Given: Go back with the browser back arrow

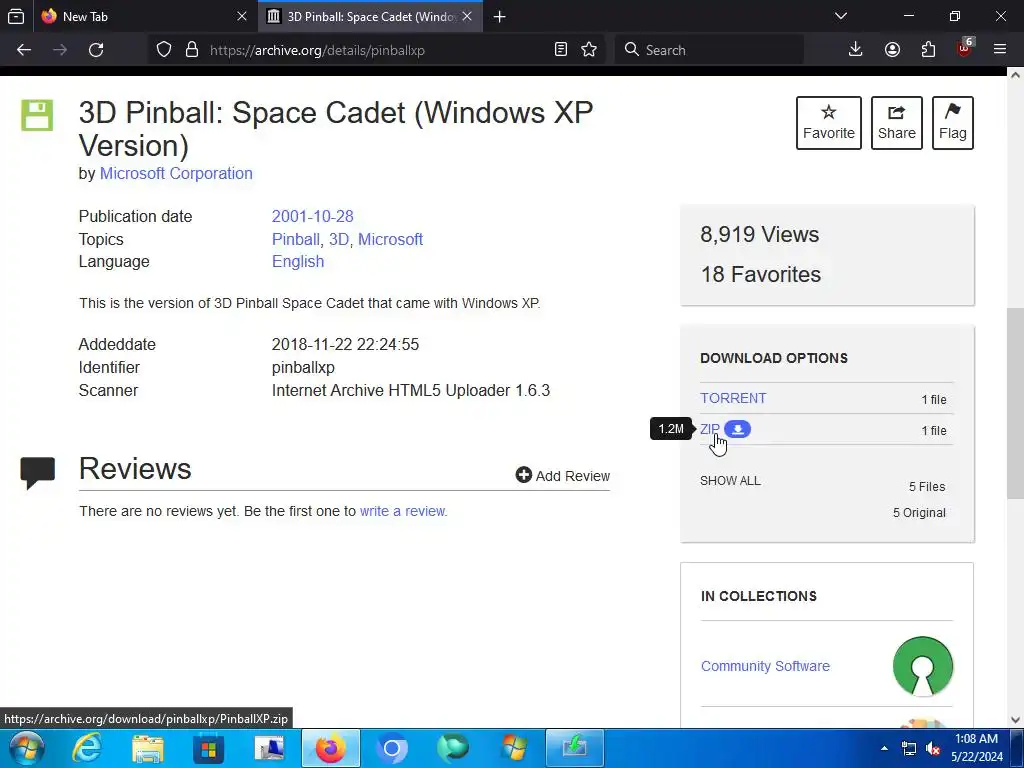Looking at the screenshot, I should coord(24,50).
